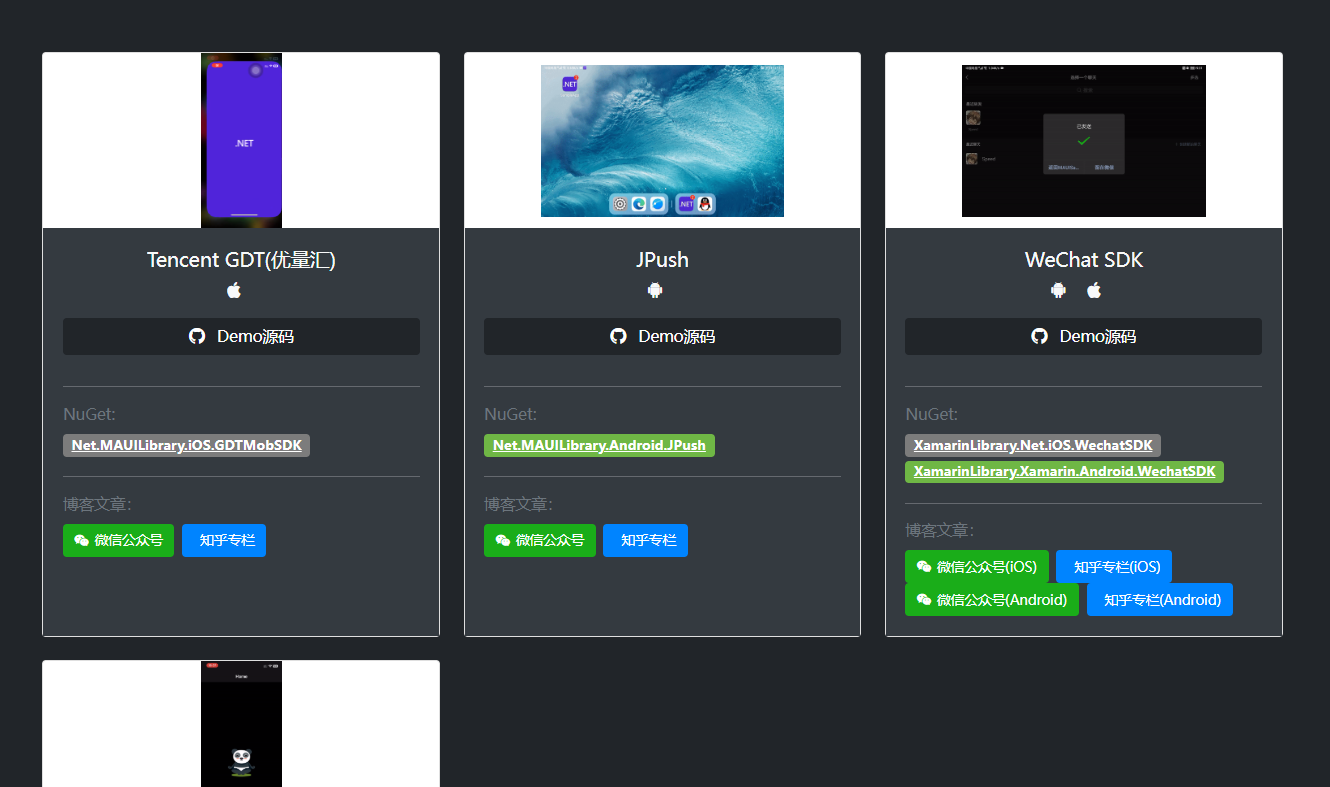Open XamarinLibrary.Xamarin.Android.WechatSDK NuGet link
This screenshot has height=787, width=1330.
[x=1064, y=471]
